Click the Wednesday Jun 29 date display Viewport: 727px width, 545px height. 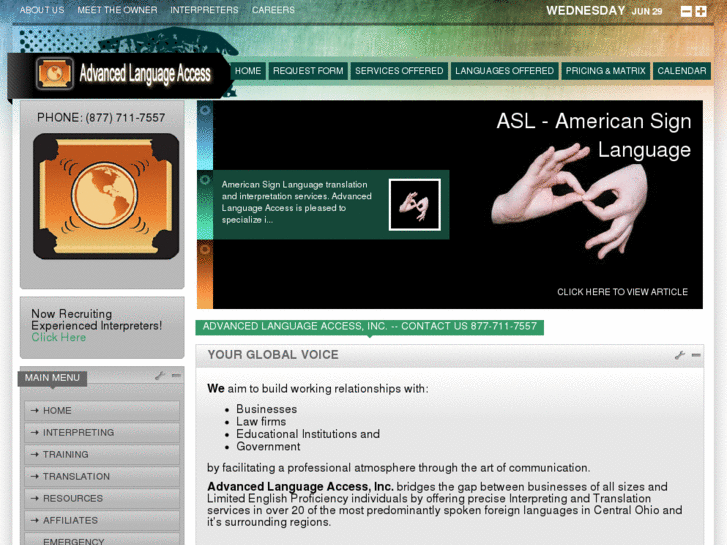[604, 11]
